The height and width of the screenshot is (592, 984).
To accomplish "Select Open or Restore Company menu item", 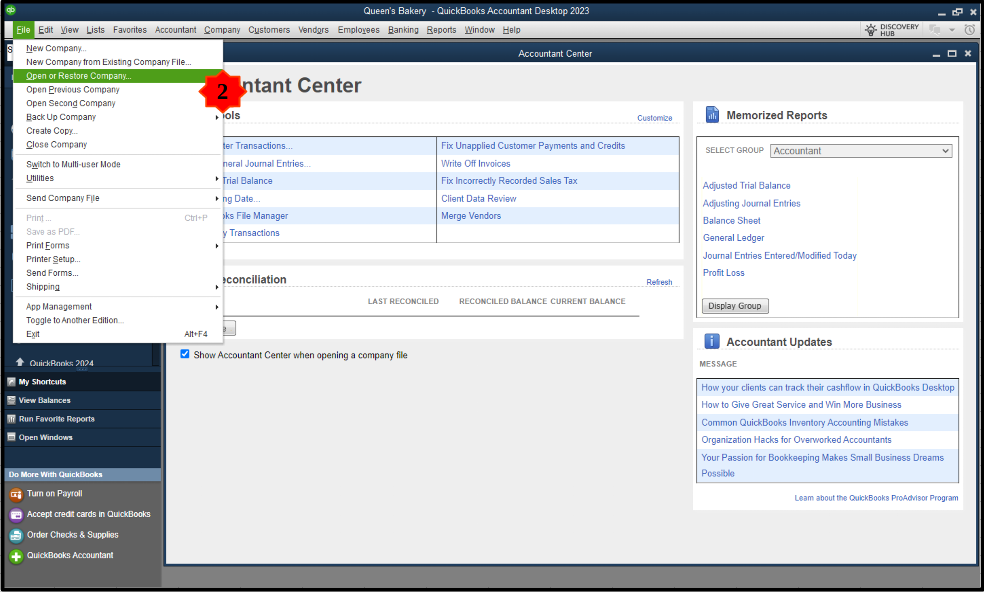I will pos(118,76).
